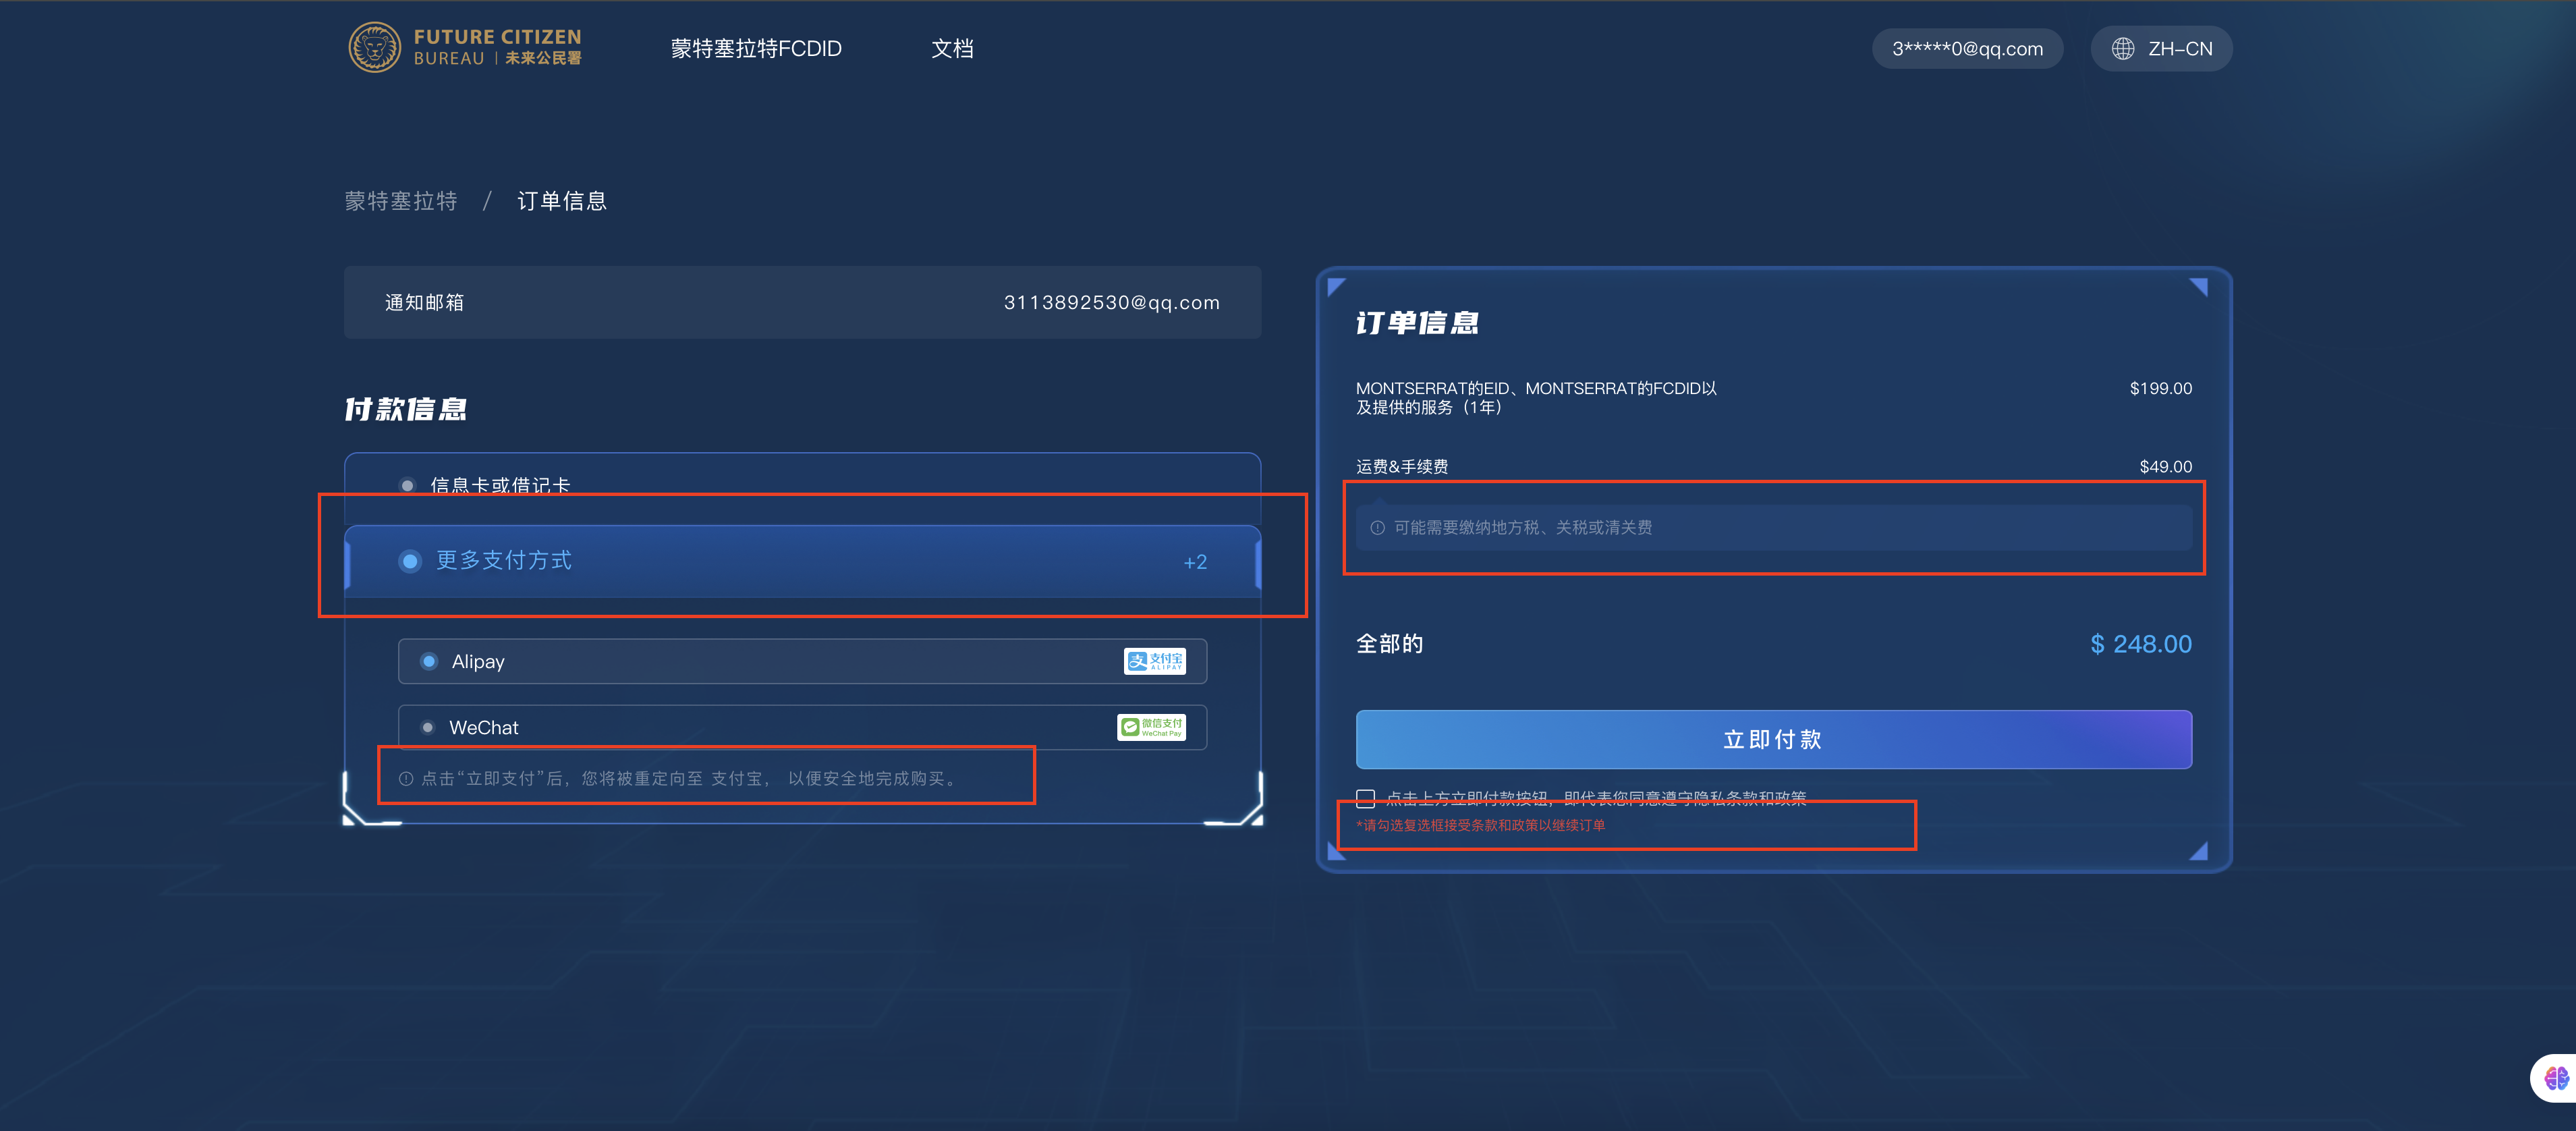The image size is (2576, 1131).
Task: Select the More payment methods radio
Action: [410, 561]
